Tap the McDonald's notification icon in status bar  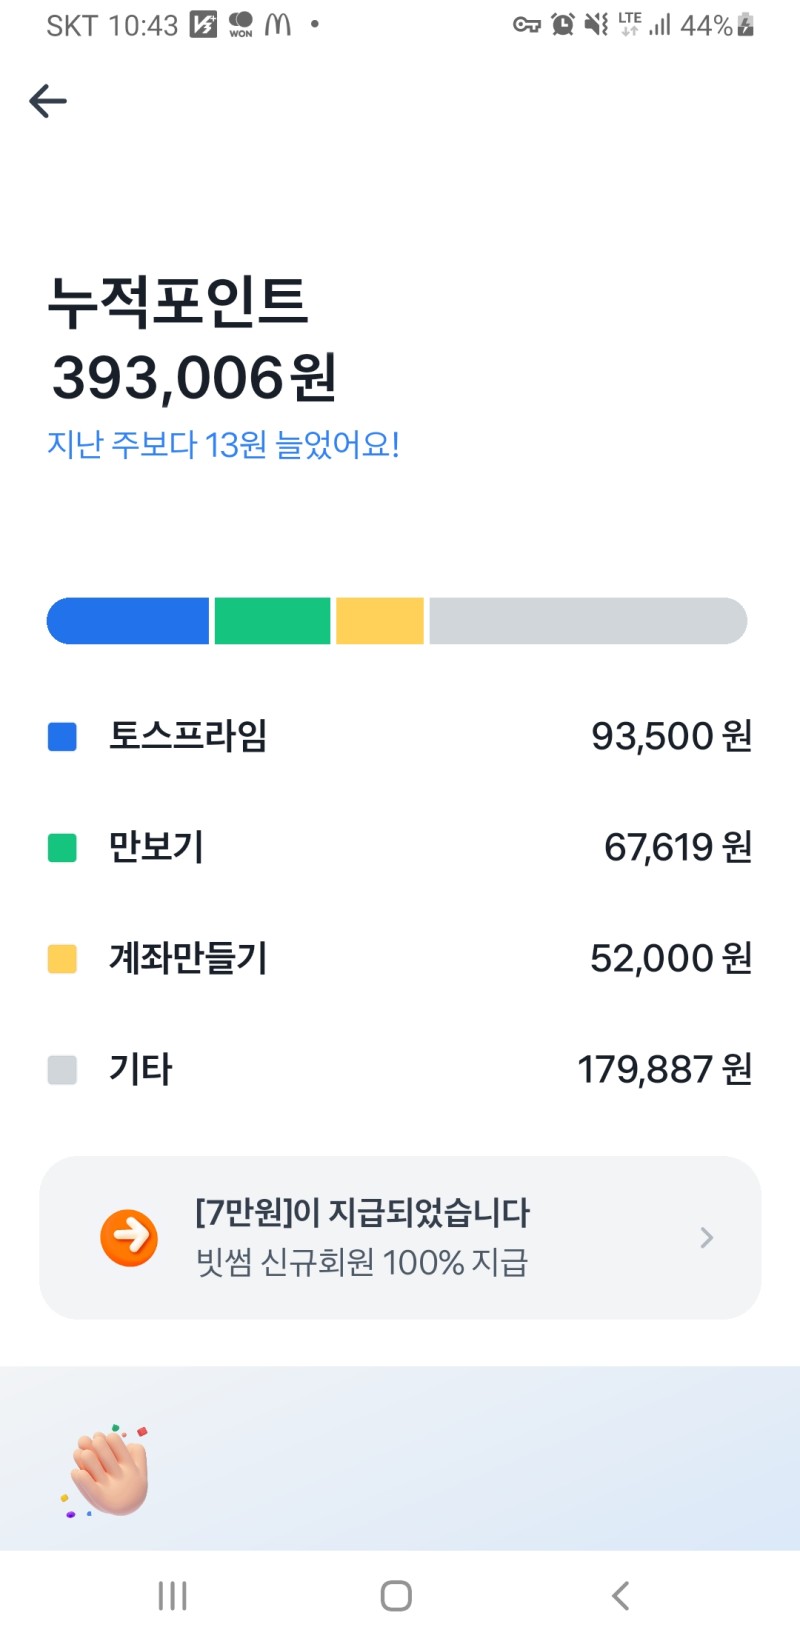278,25
